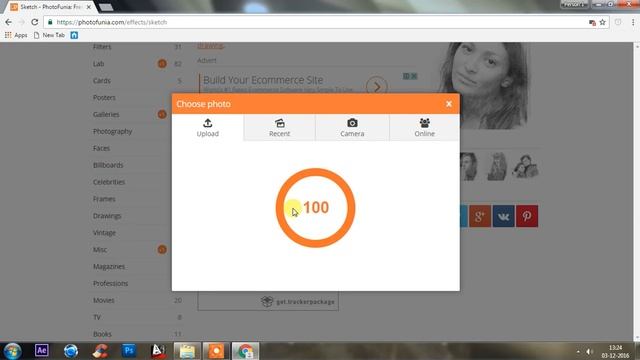This screenshot has height=360, width=640.
Task: Open the Cards category
Action: click(102, 81)
